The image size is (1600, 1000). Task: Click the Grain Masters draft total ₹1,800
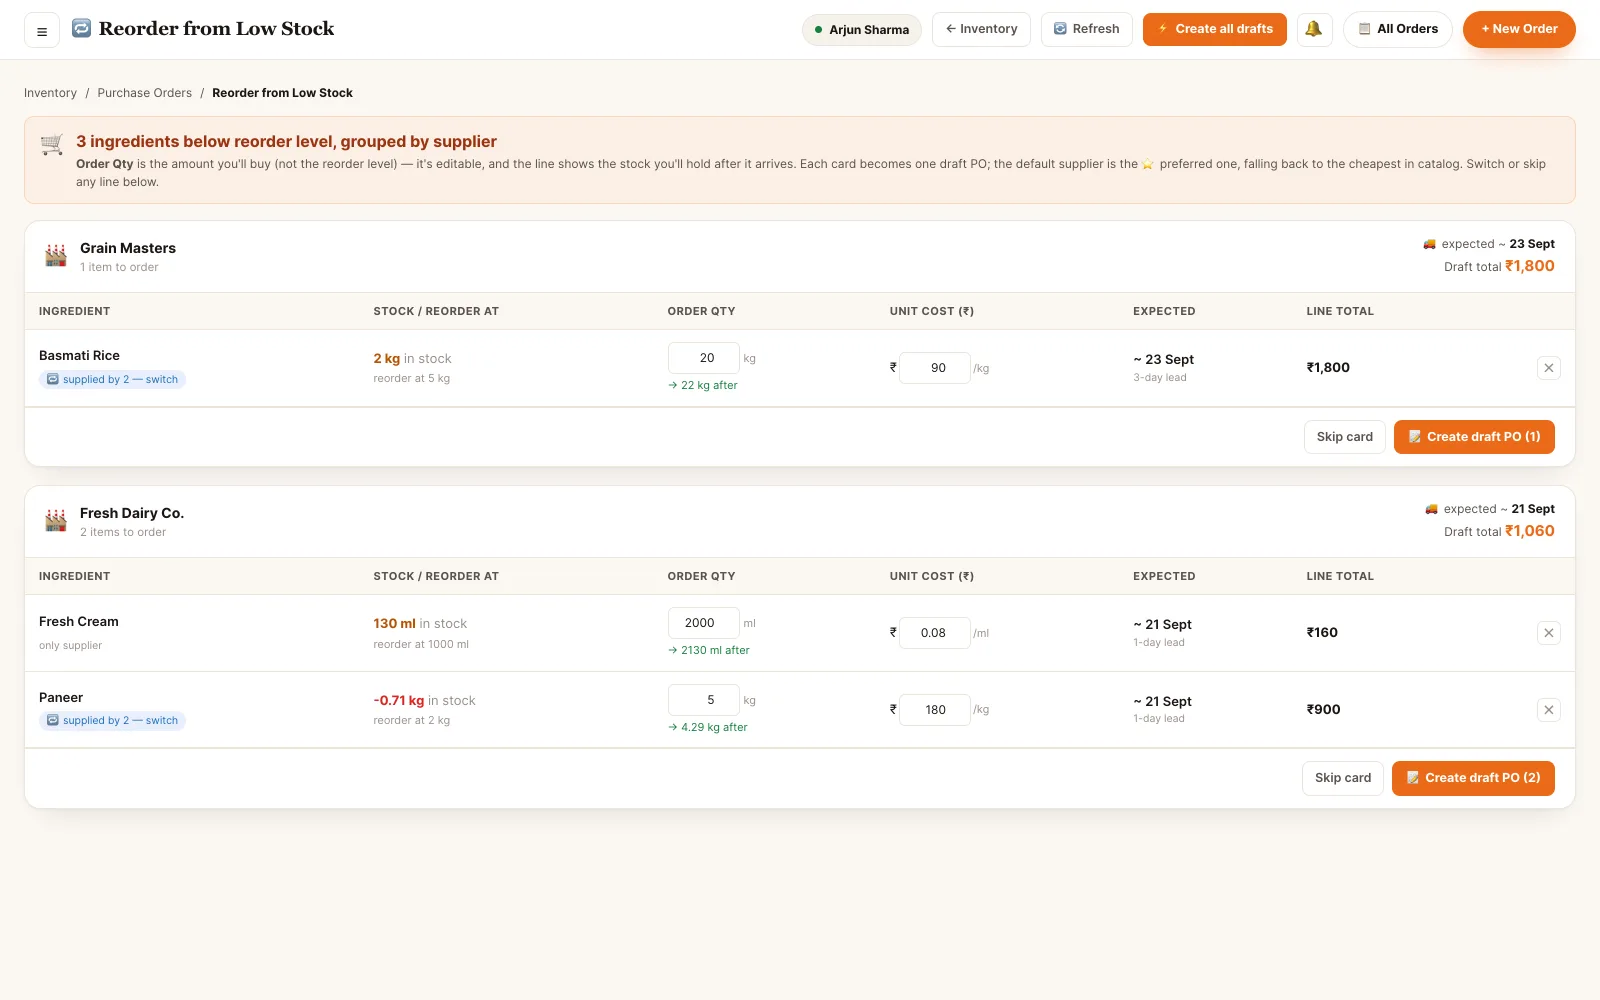1530,266
